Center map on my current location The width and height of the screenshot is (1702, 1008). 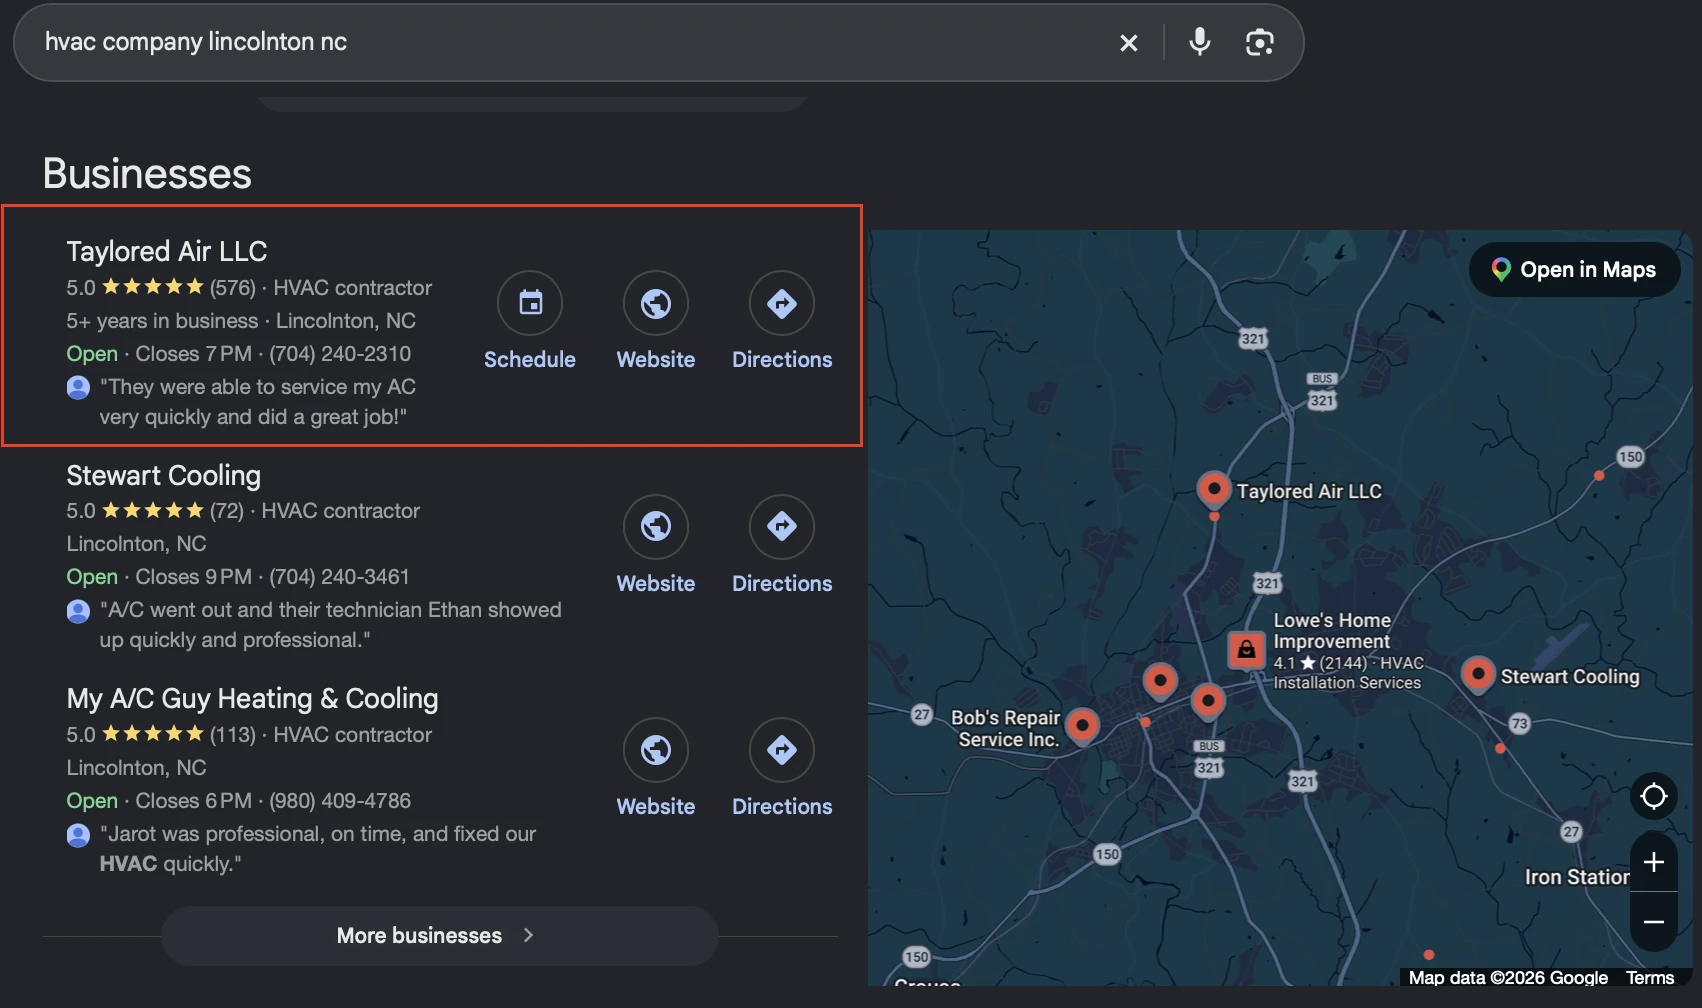coord(1654,796)
